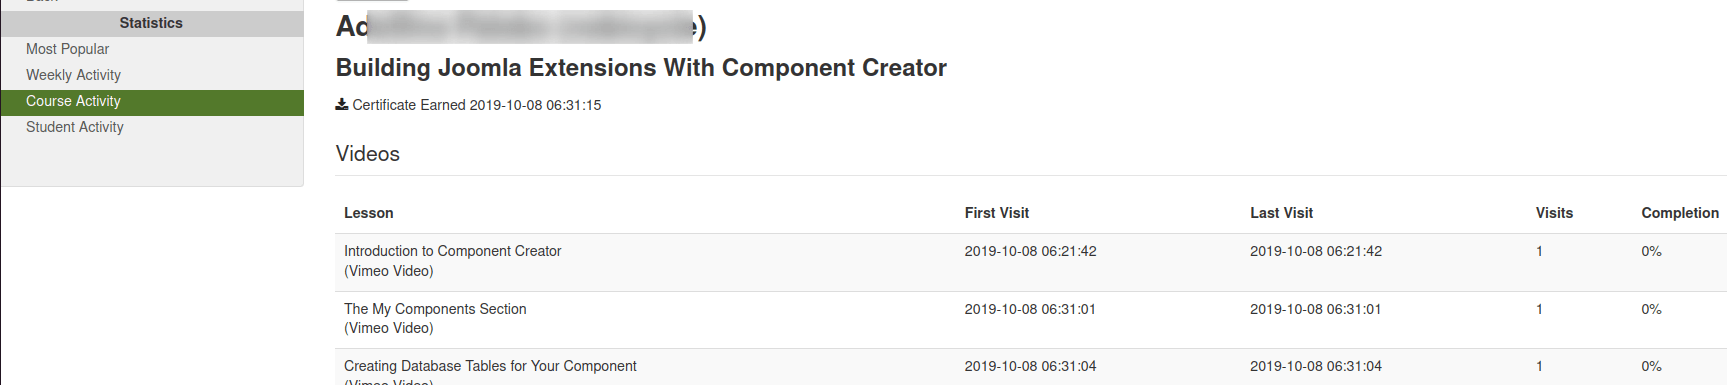The height and width of the screenshot is (385, 1727).
Task: Open Weekly Activity statistics
Action: click(x=73, y=75)
